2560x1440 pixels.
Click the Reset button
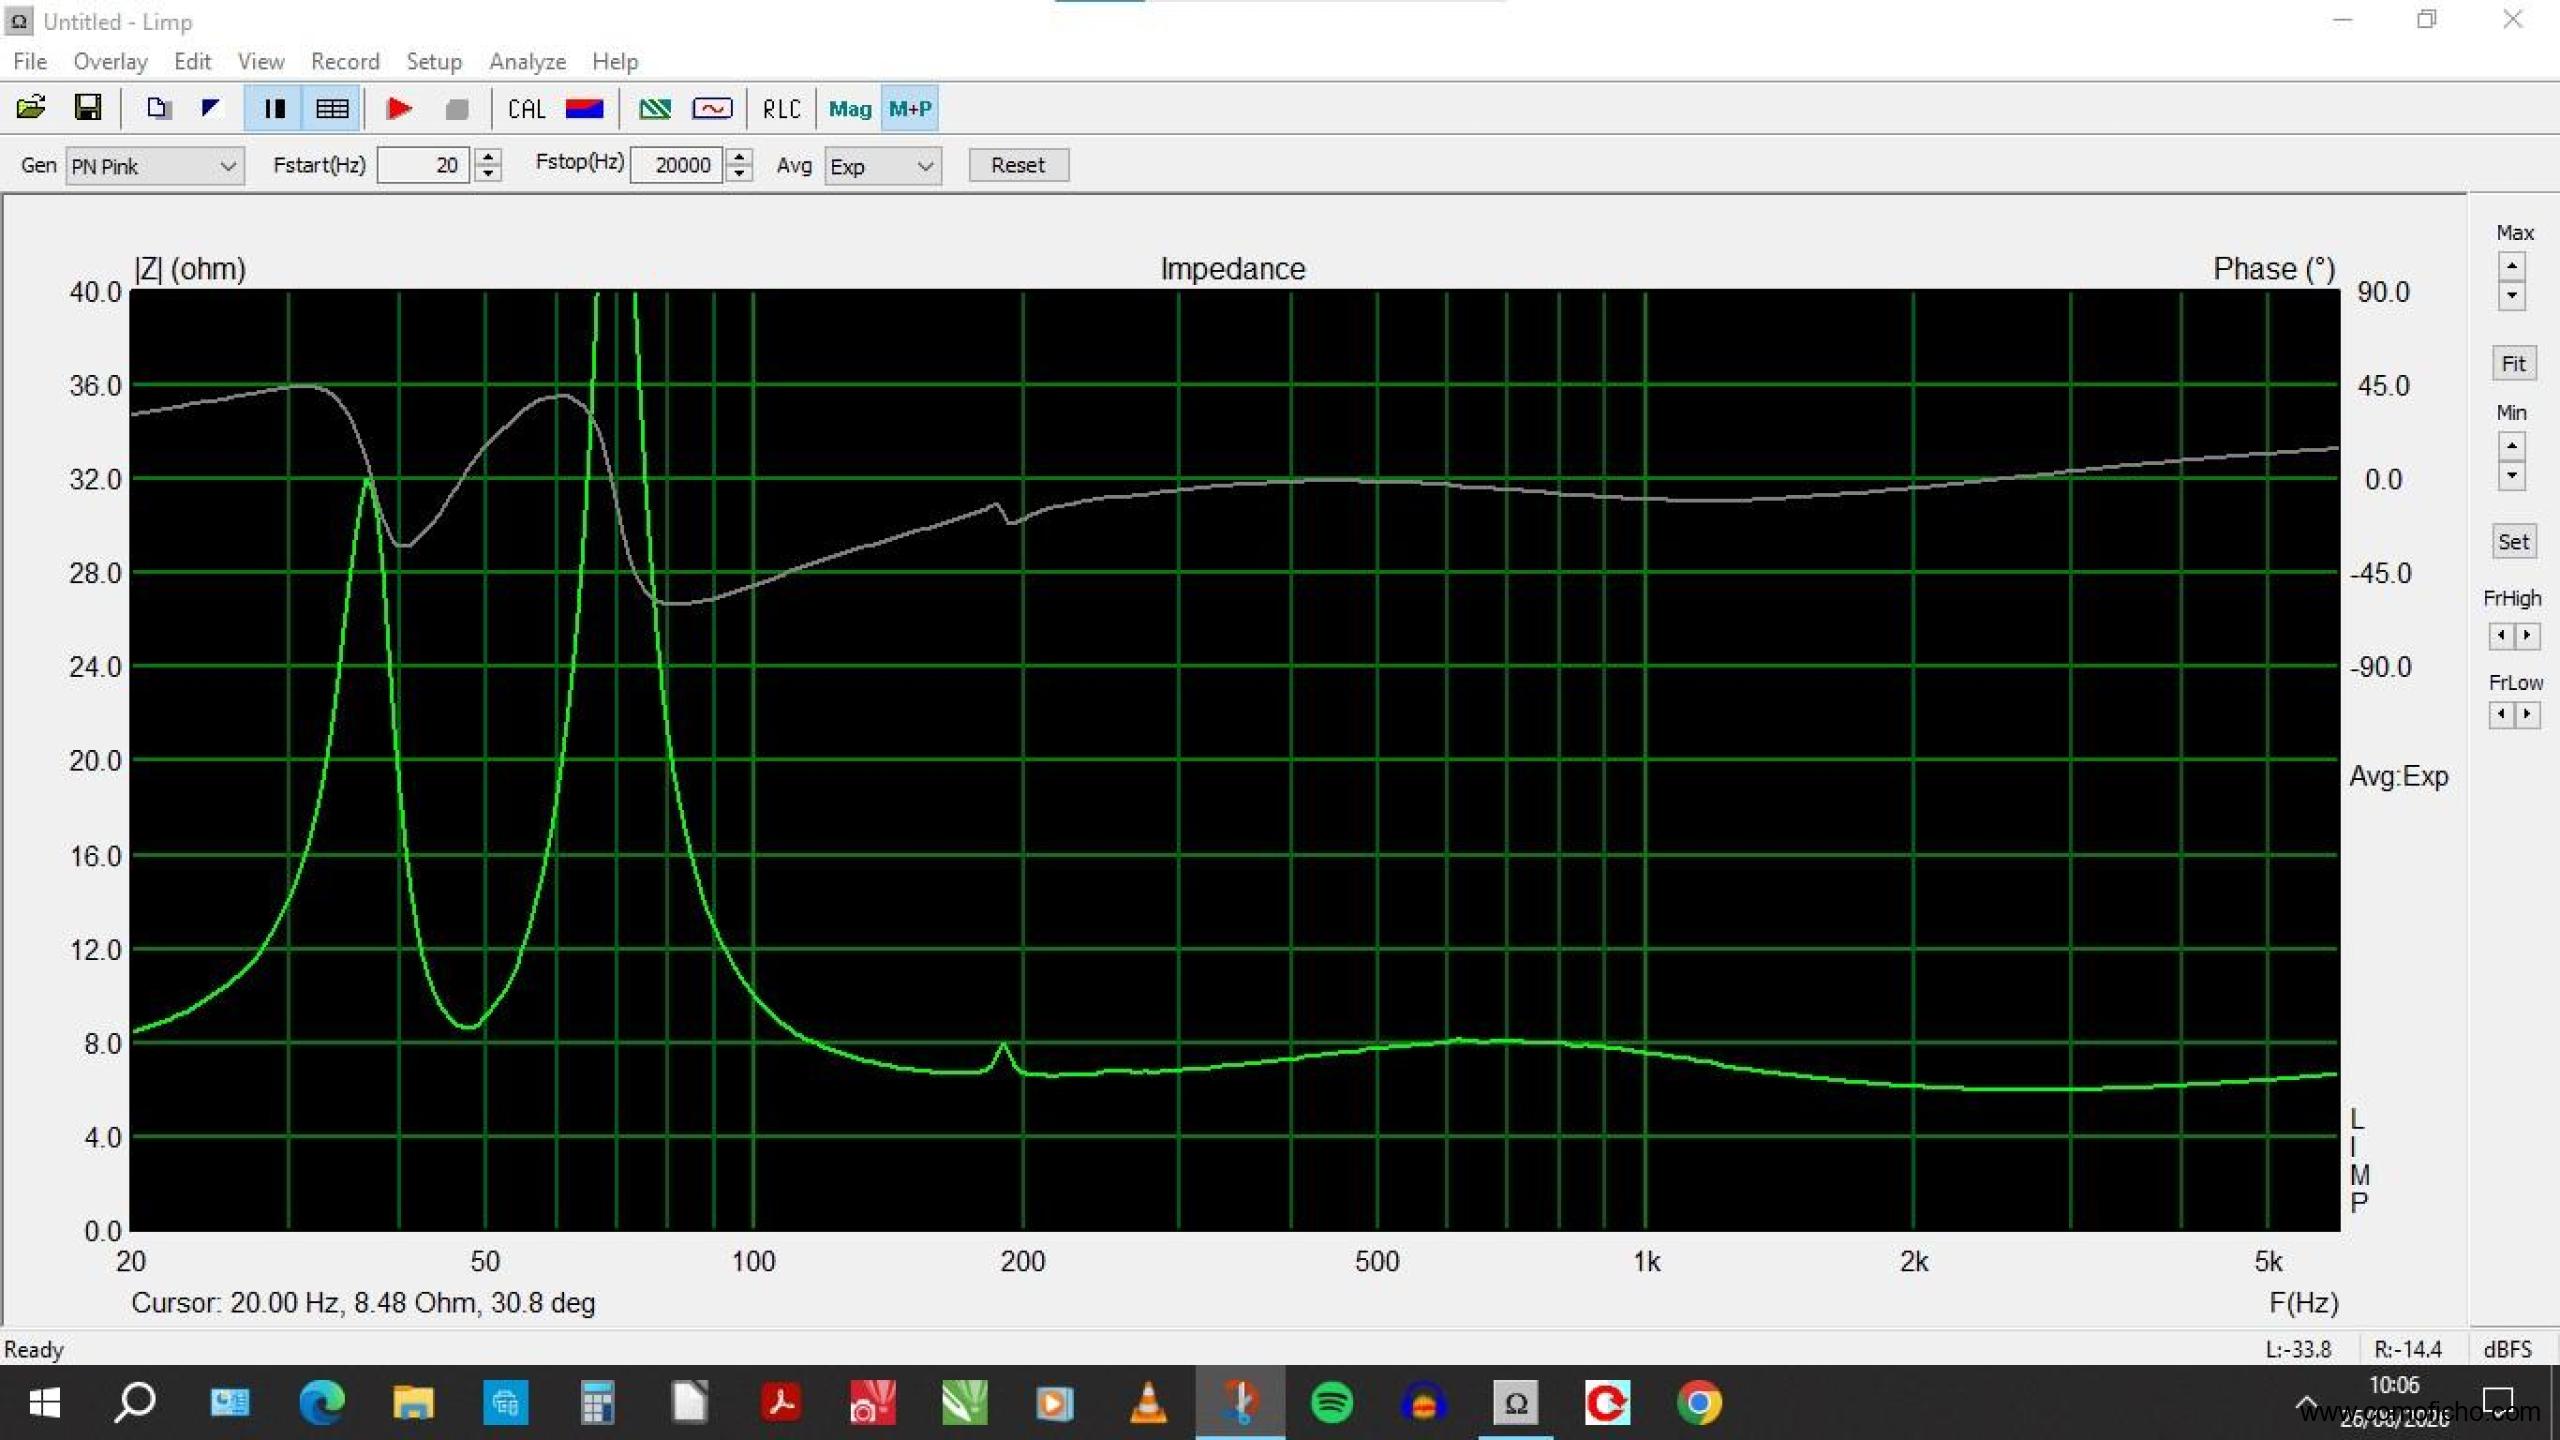coord(1018,165)
